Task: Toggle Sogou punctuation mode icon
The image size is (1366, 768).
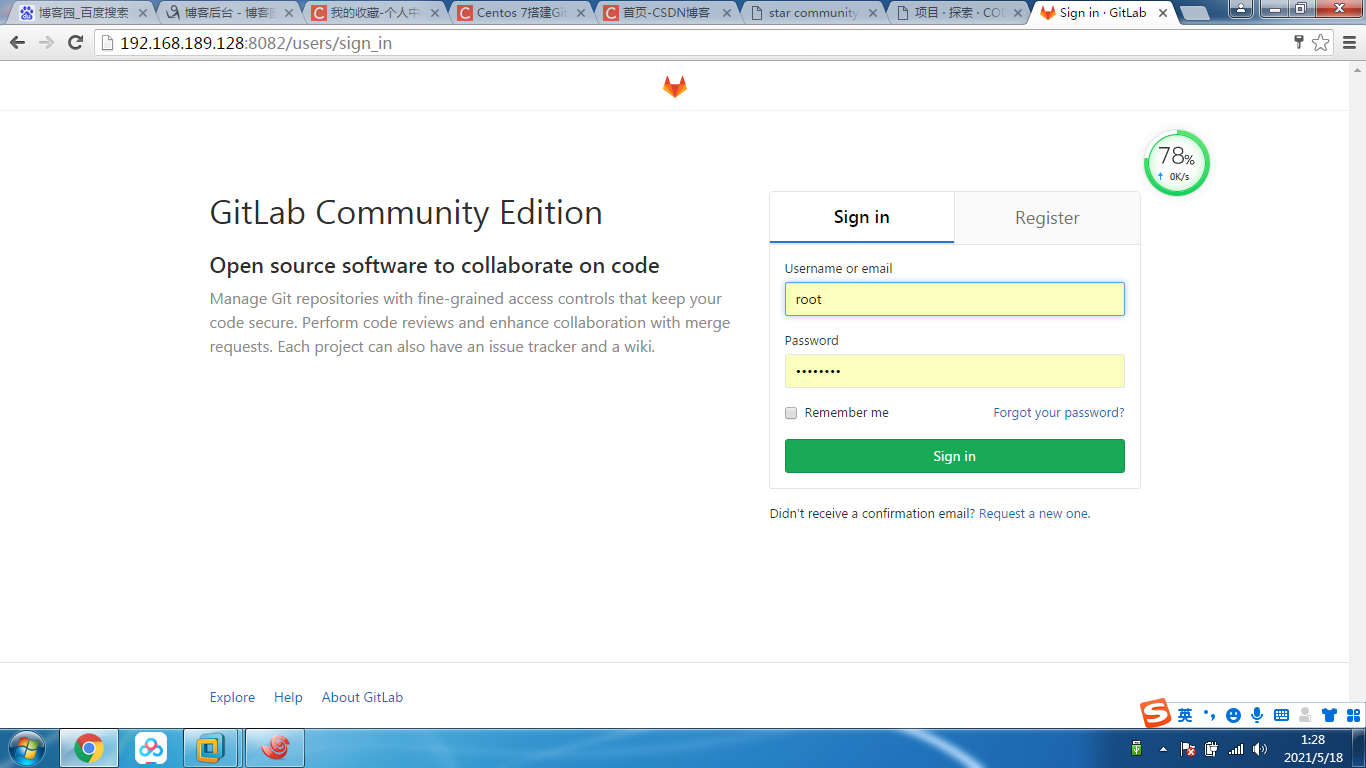Action: (1209, 715)
